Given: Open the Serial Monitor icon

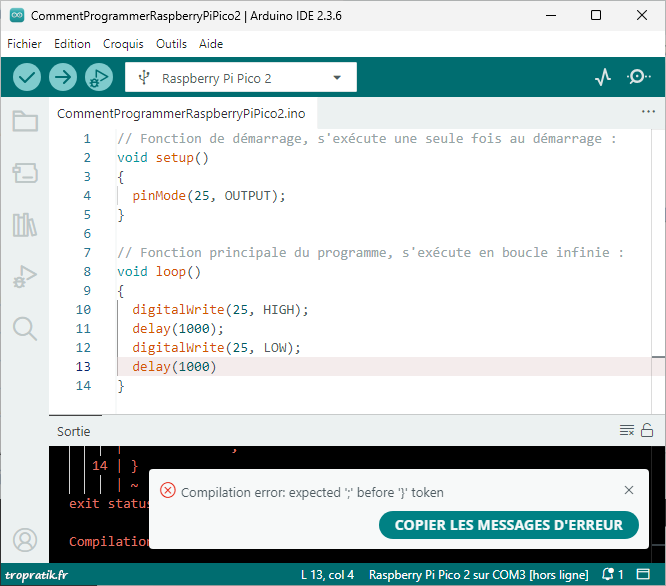Looking at the screenshot, I should coord(638,77).
